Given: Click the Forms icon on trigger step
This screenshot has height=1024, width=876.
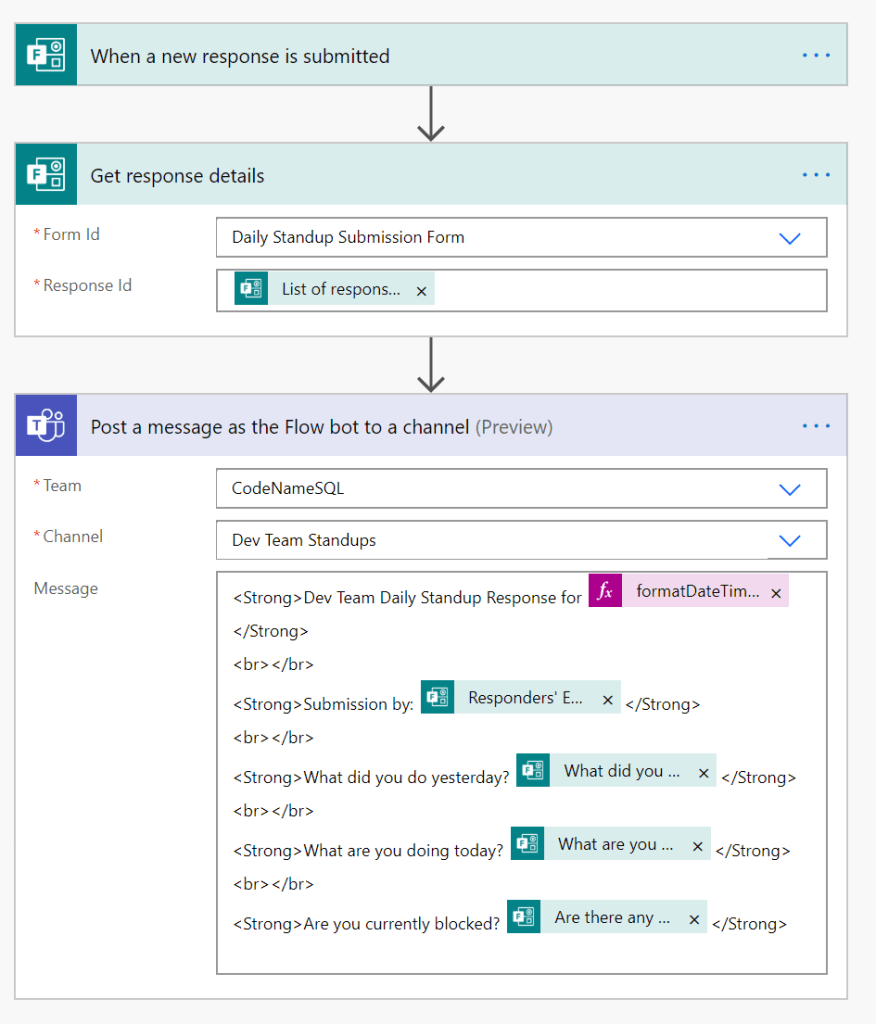Looking at the screenshot, I should tap(46, 55).
